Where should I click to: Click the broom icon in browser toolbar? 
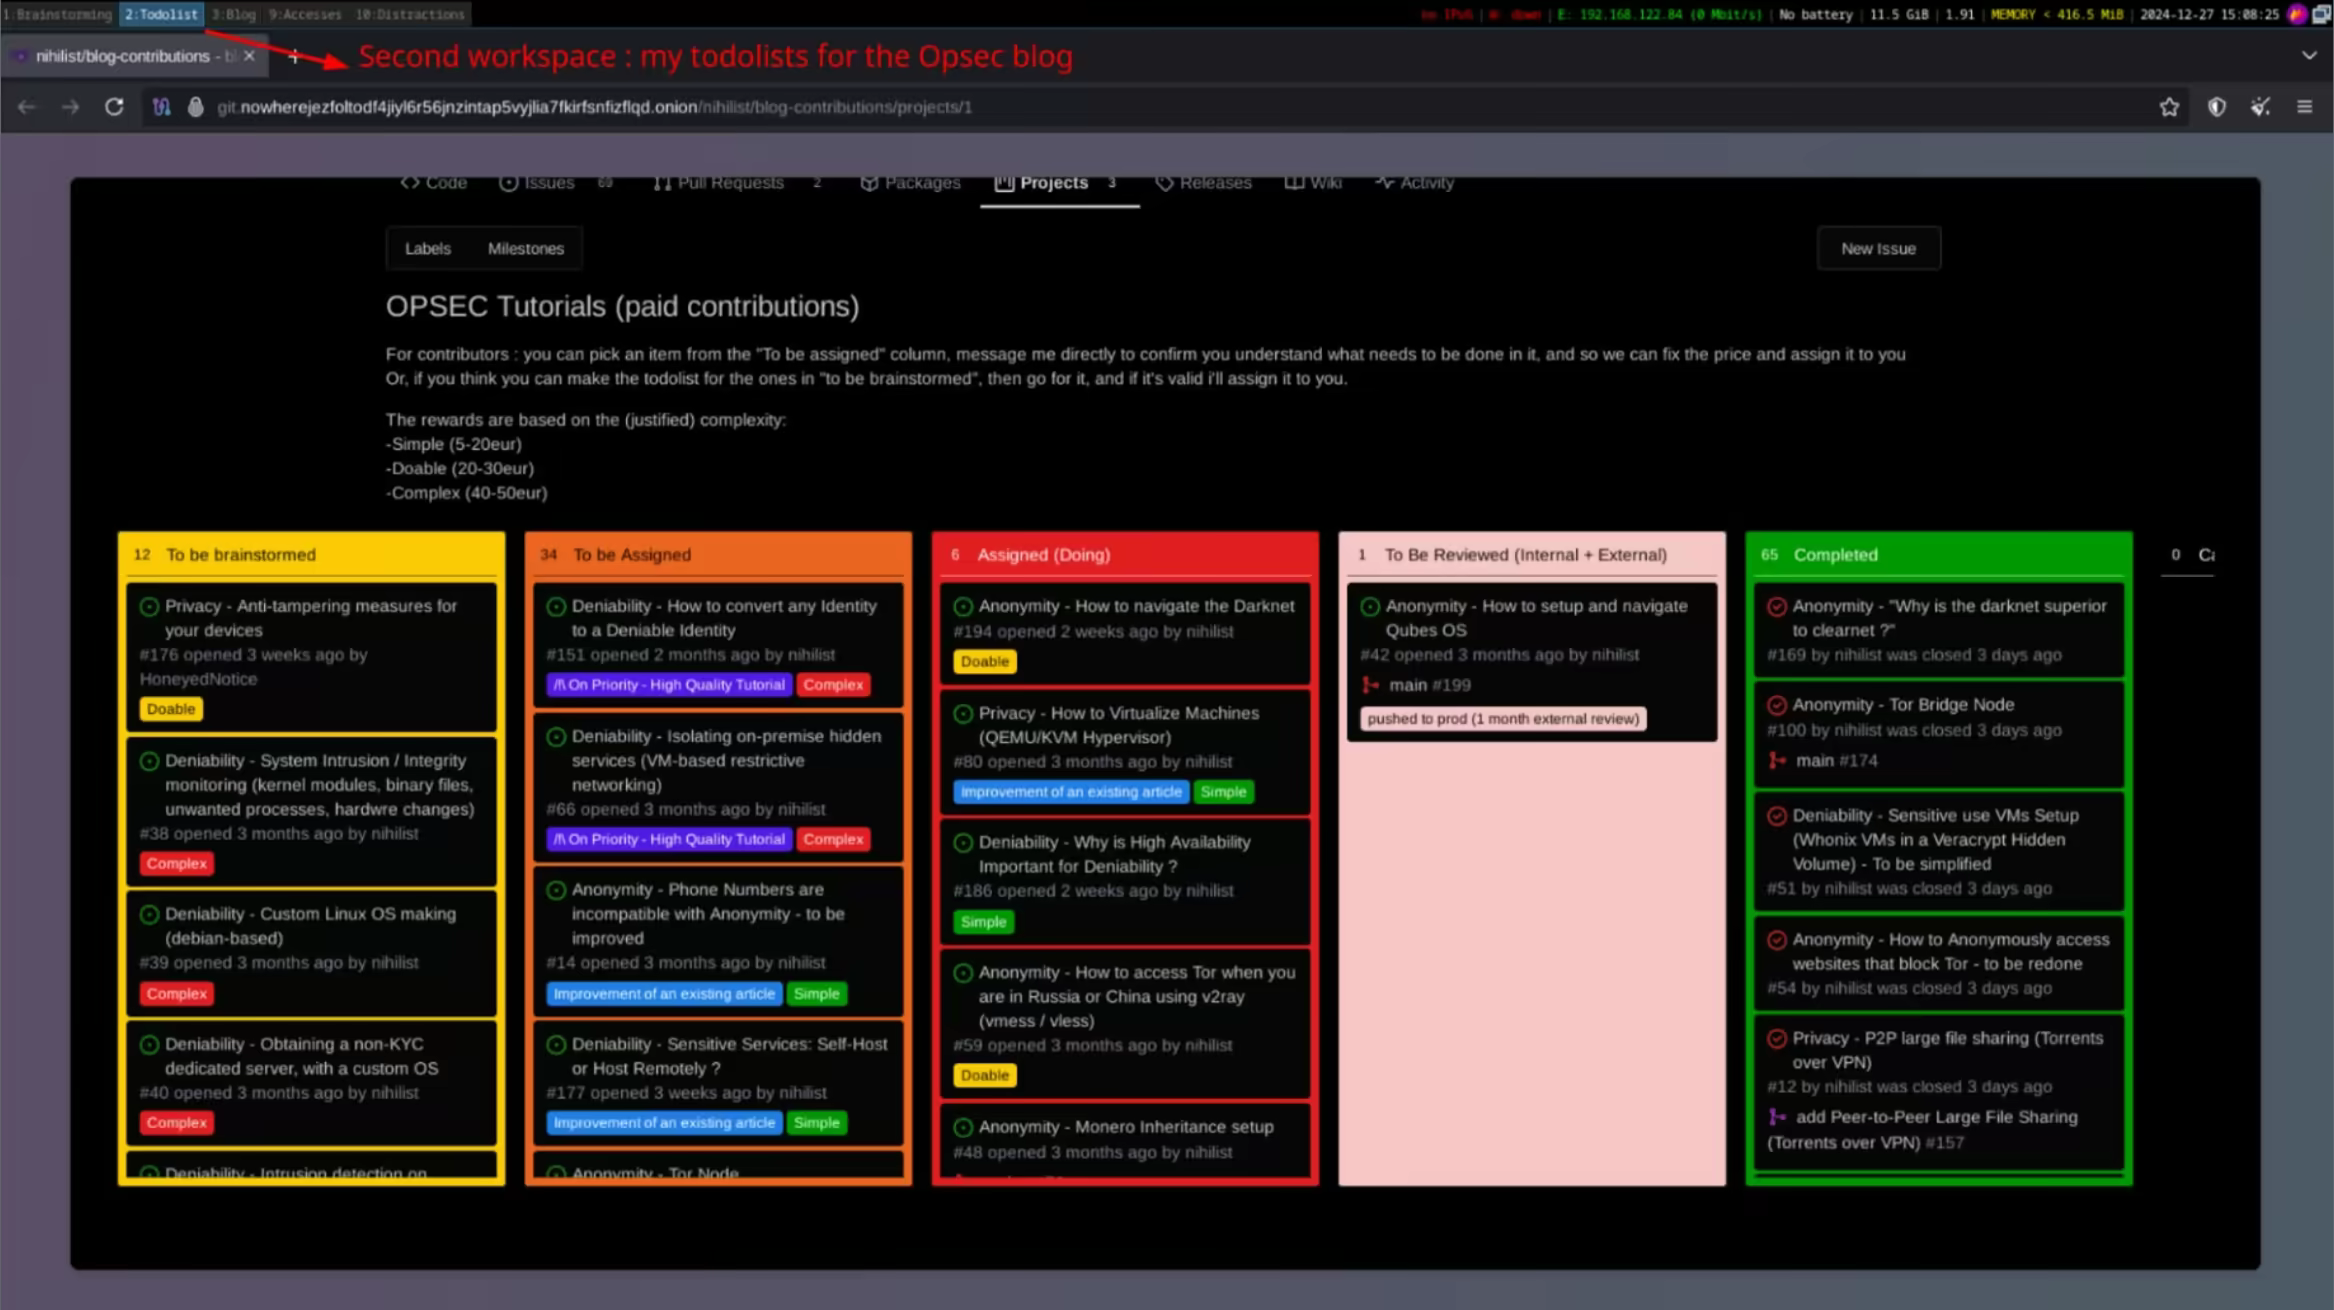click(x=2260, y=107)
